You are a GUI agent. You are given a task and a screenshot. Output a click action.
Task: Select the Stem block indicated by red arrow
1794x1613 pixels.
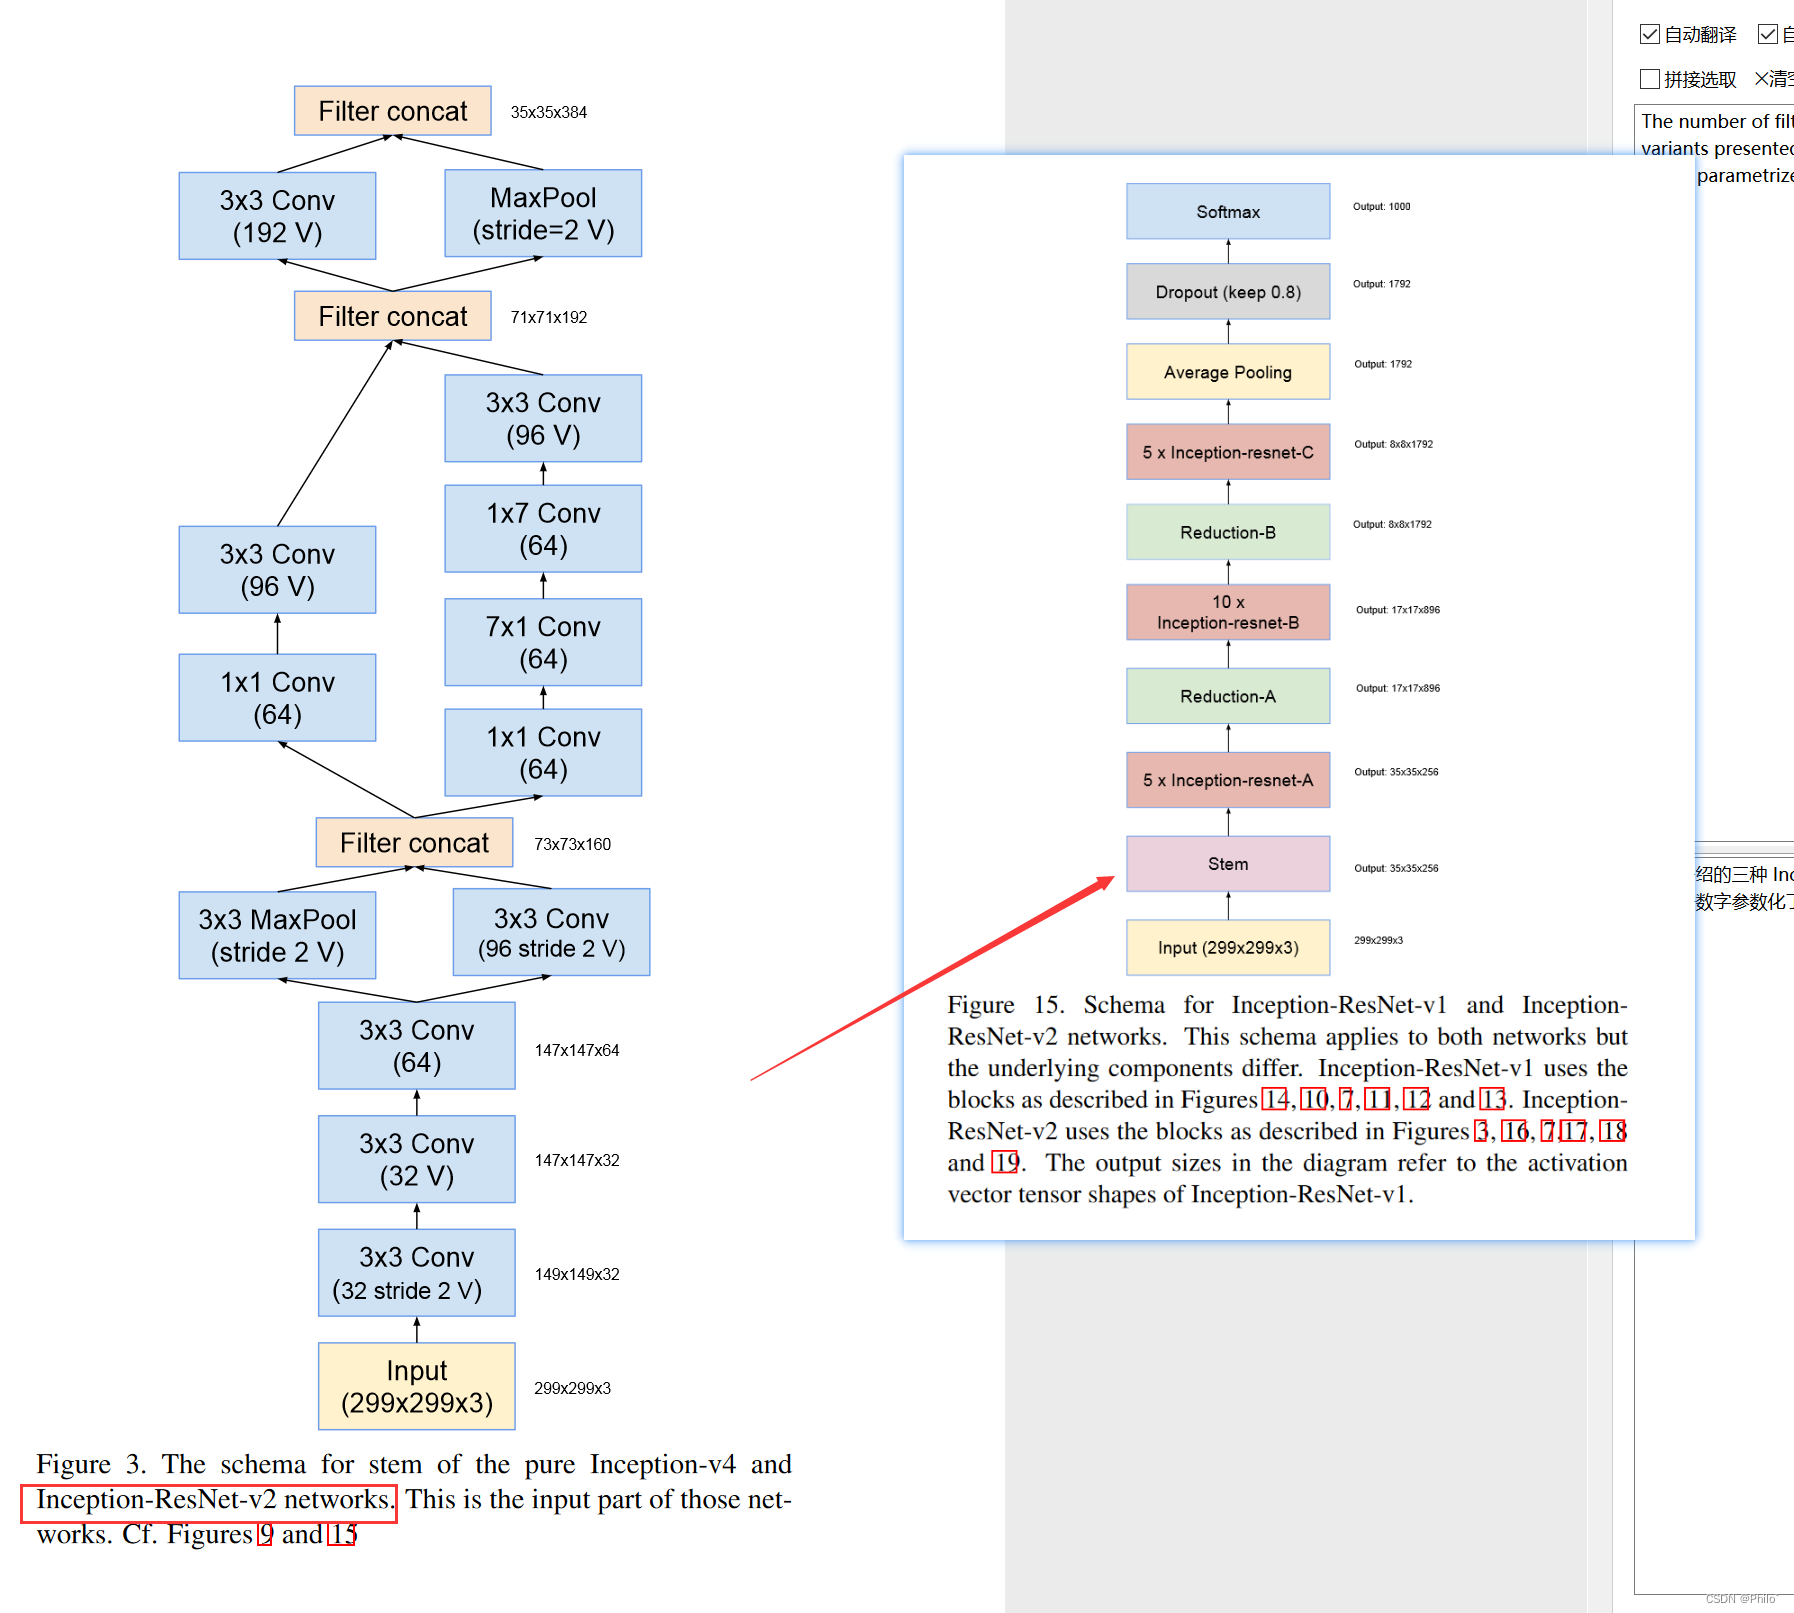click(x=1227, y=864)
